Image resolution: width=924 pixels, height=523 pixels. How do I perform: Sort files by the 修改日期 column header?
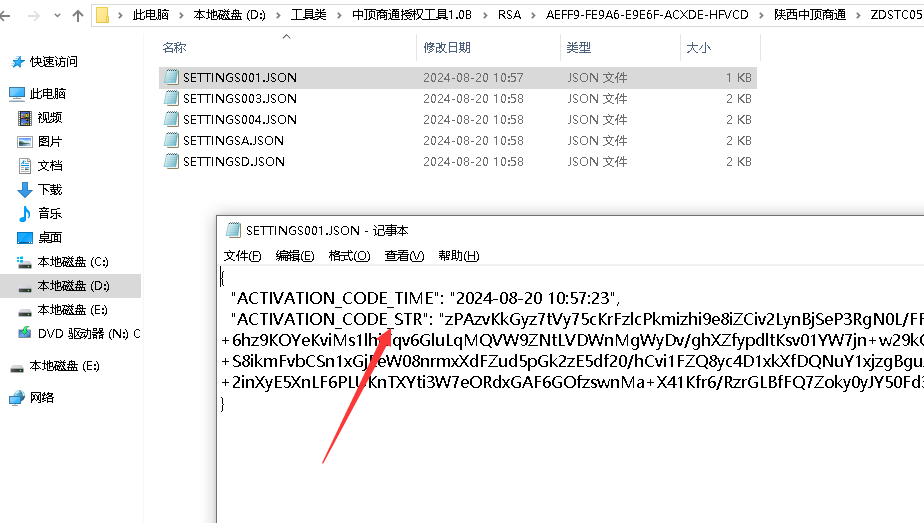(447, 47)
